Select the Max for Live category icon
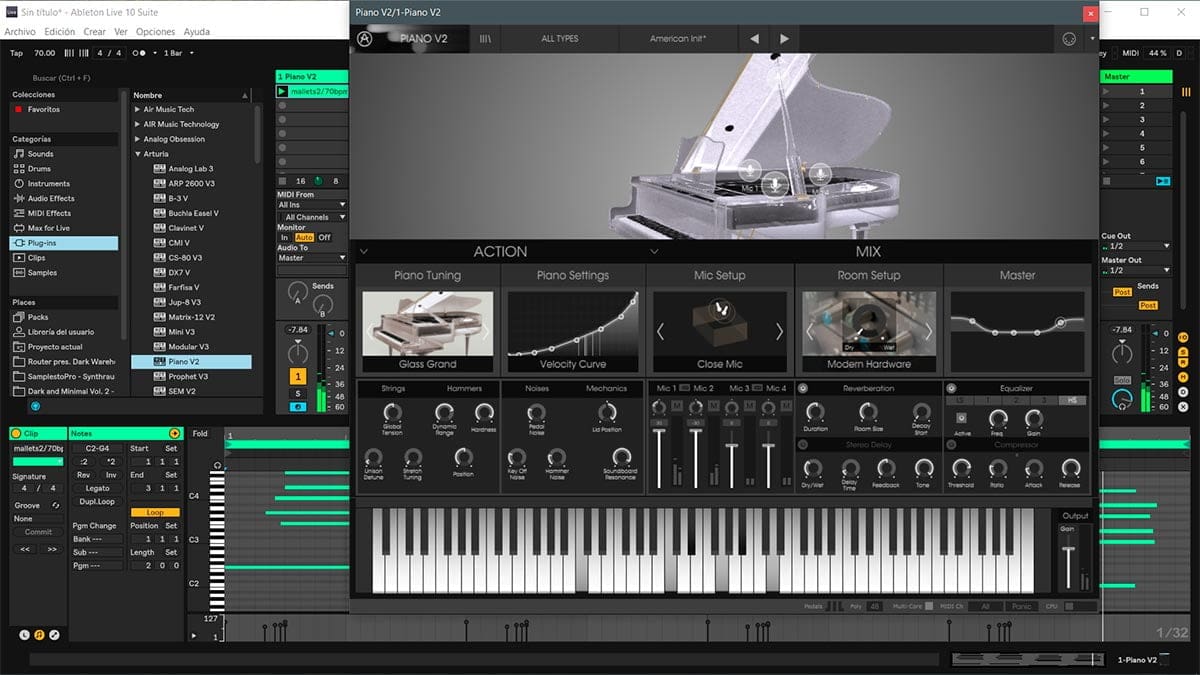This screenshot has width=1200, height=675. (x=18, y=228)
